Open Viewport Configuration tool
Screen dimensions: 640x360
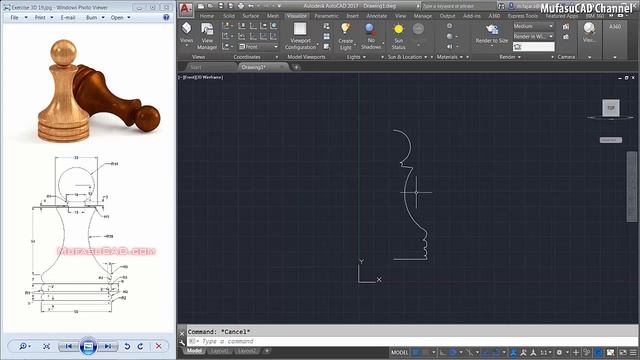(x=300, y=36)
